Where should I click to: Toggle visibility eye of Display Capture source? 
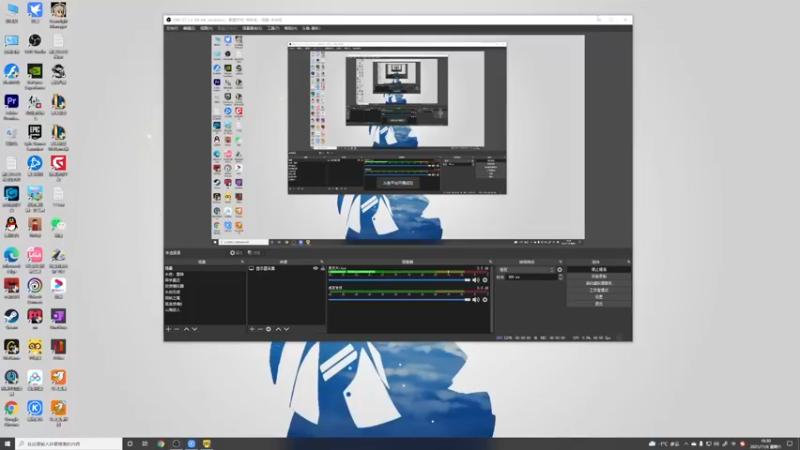coord(315,268)
